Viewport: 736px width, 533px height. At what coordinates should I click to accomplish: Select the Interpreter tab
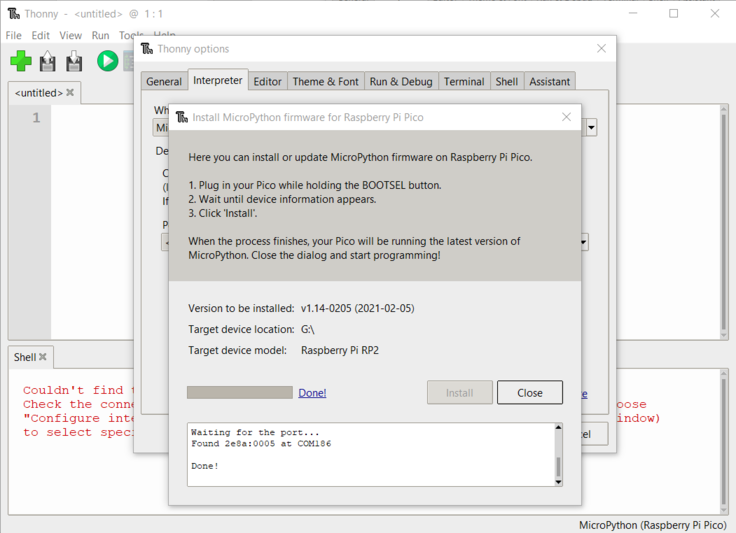218,80
